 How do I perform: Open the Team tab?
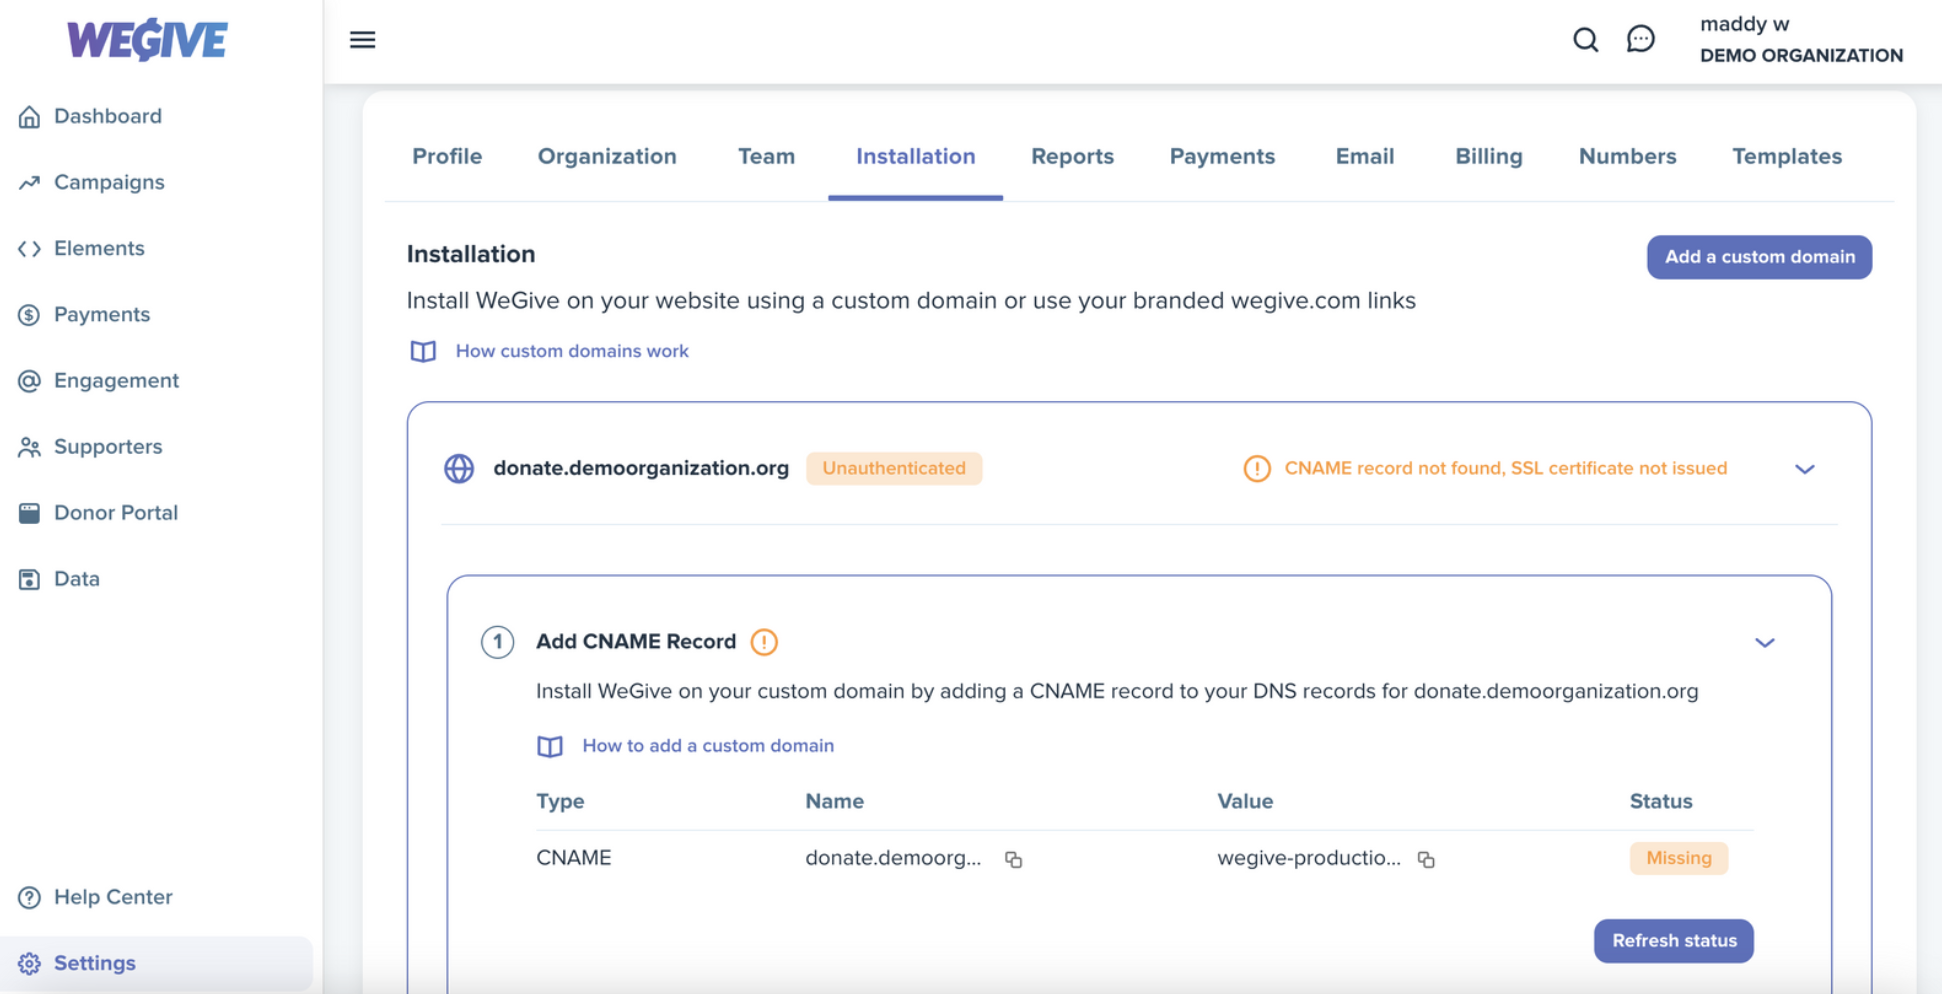pyautogui.click(x=767, y=156)
